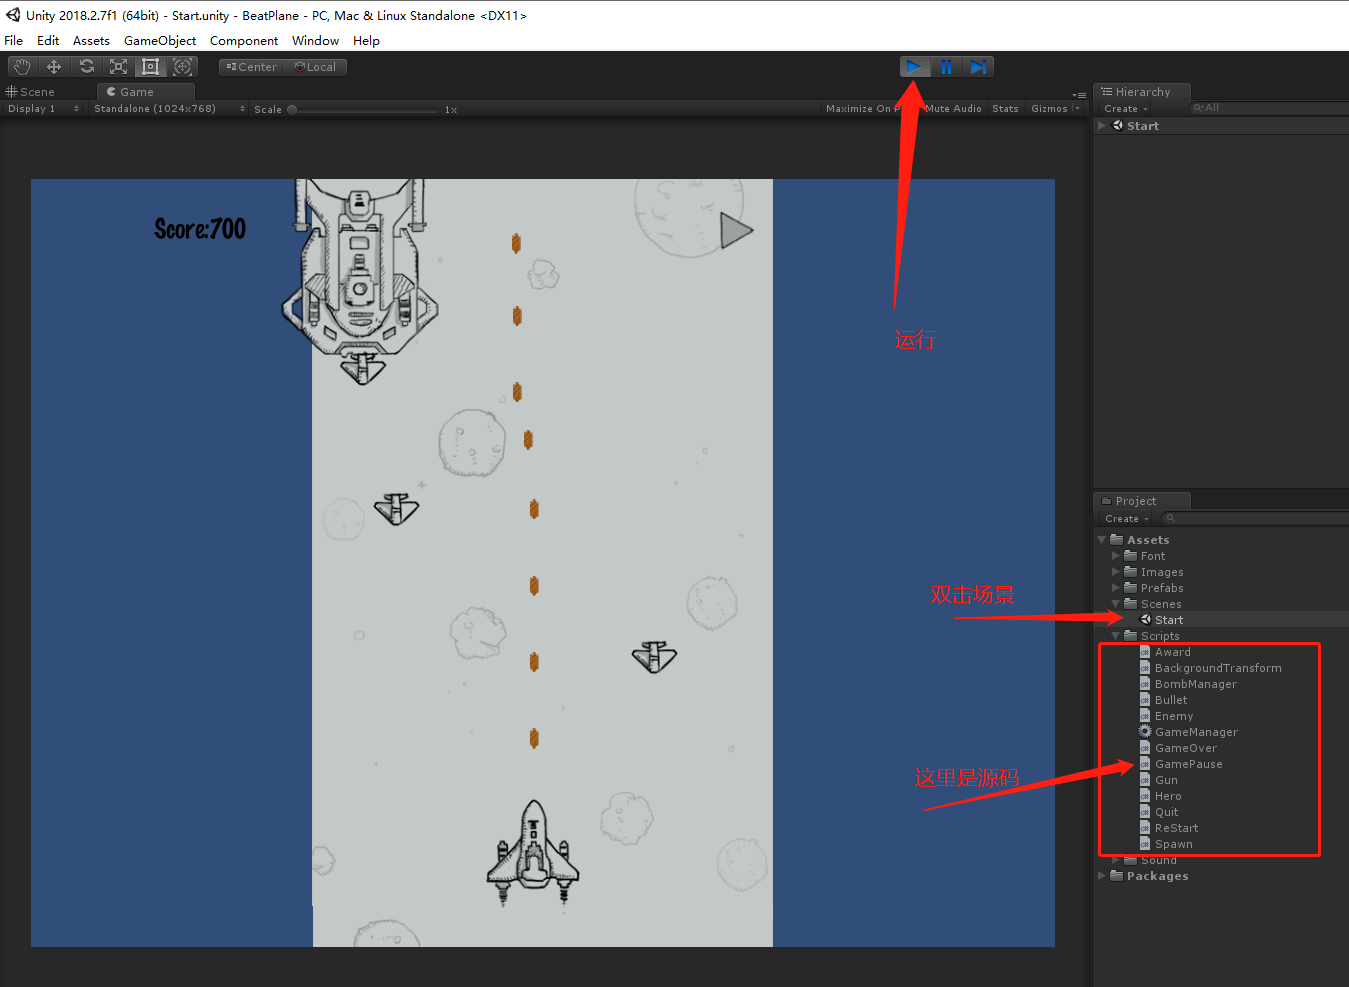Open the Display 1 dropdown
The width and height of the screenshot is (1349, 987).
43,109
